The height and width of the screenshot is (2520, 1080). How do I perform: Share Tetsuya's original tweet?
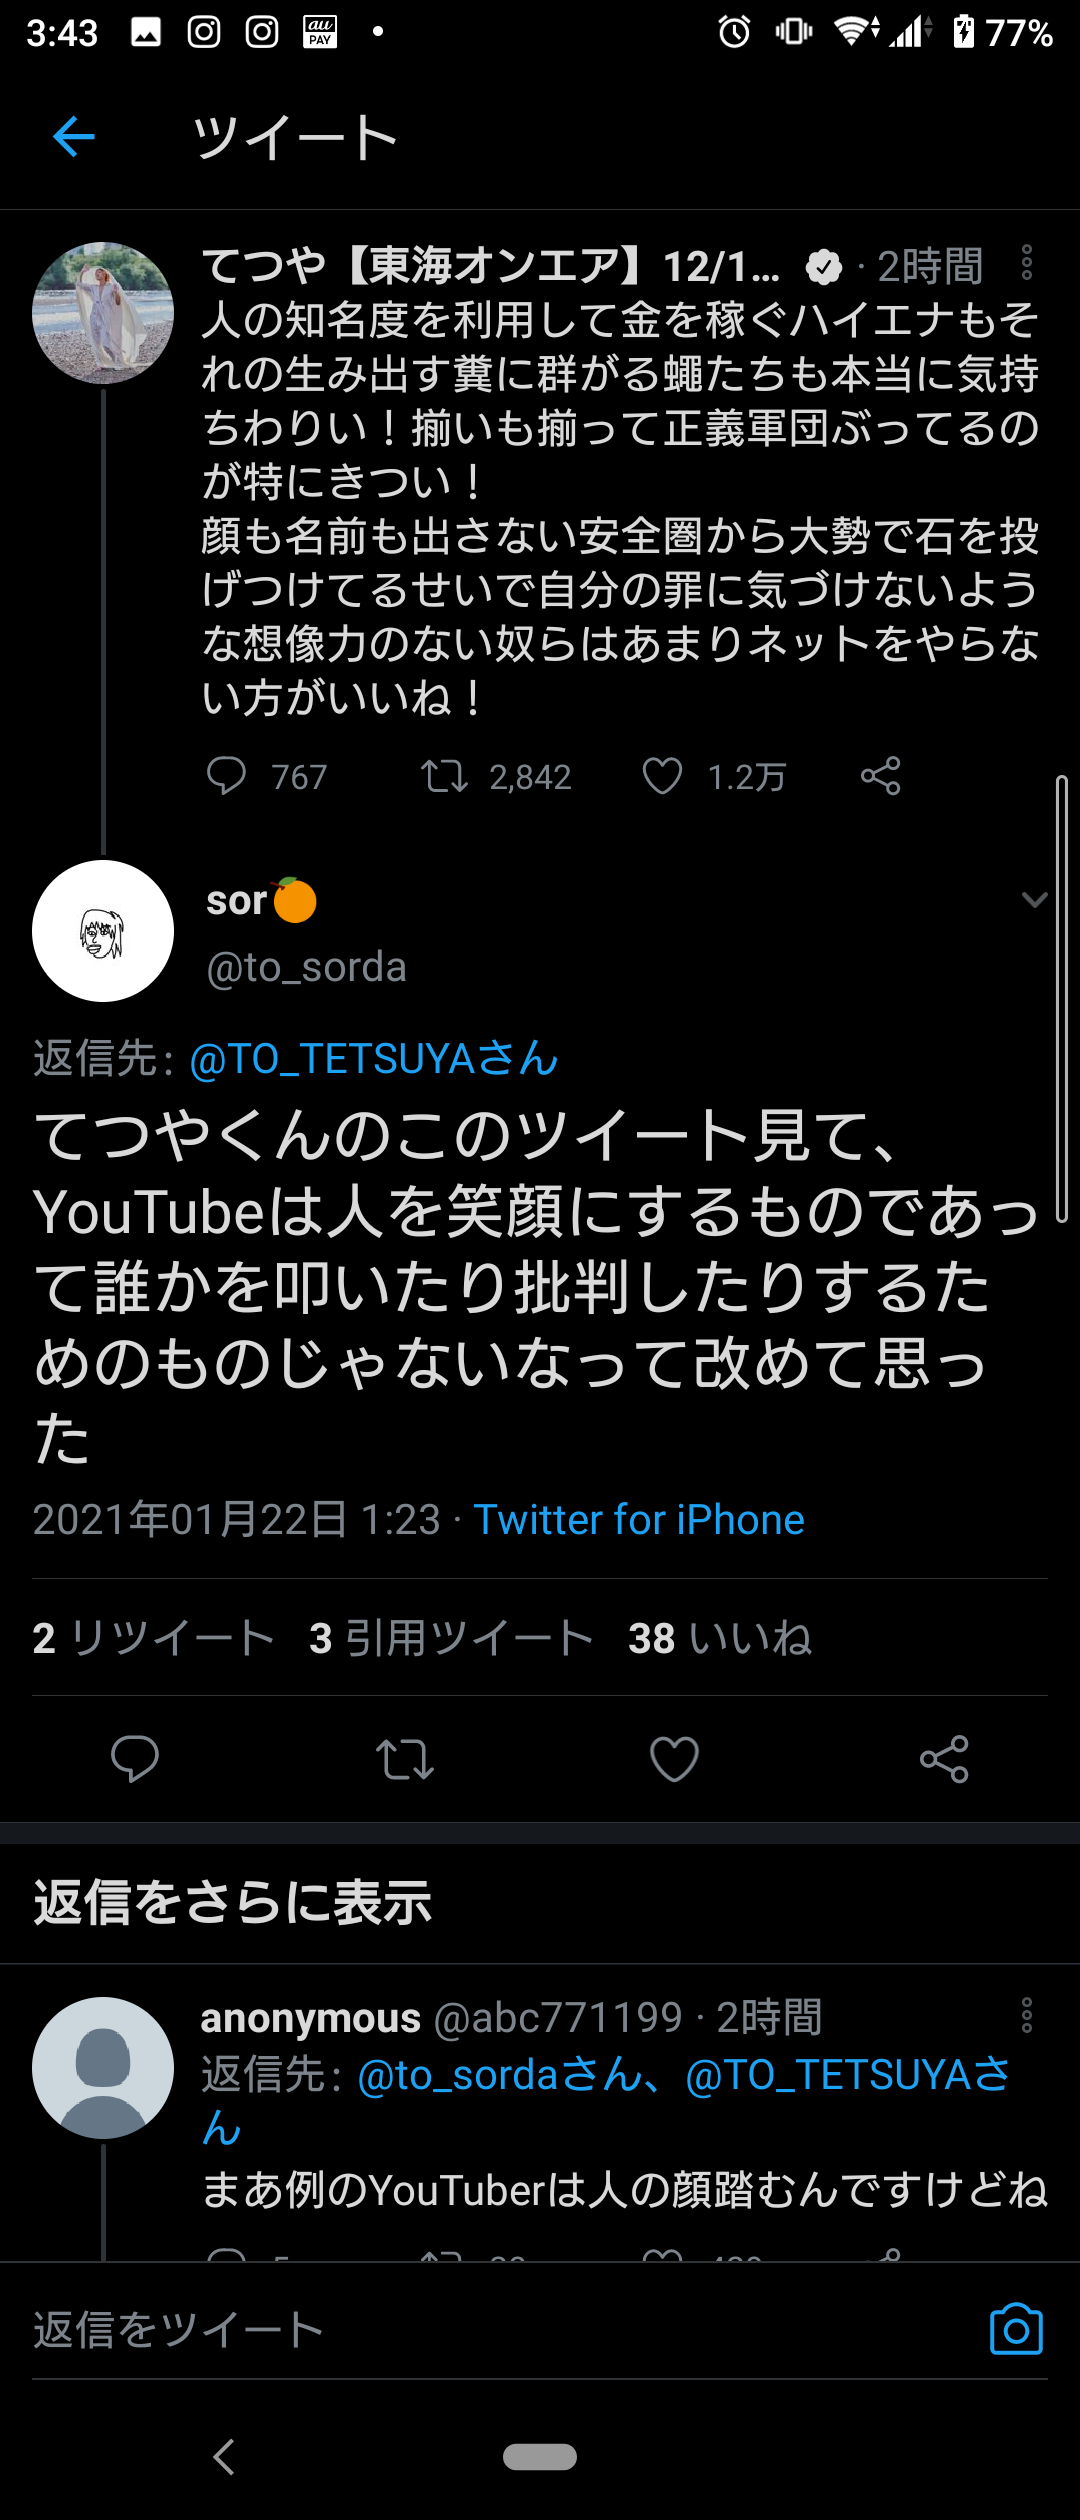click(x=880, y=776)
